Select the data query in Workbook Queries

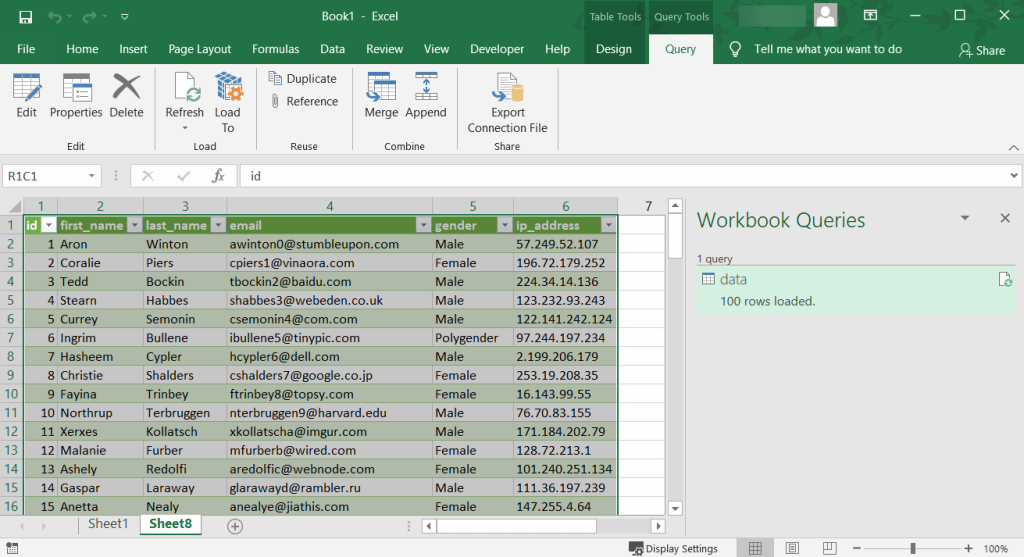(856, 290)
